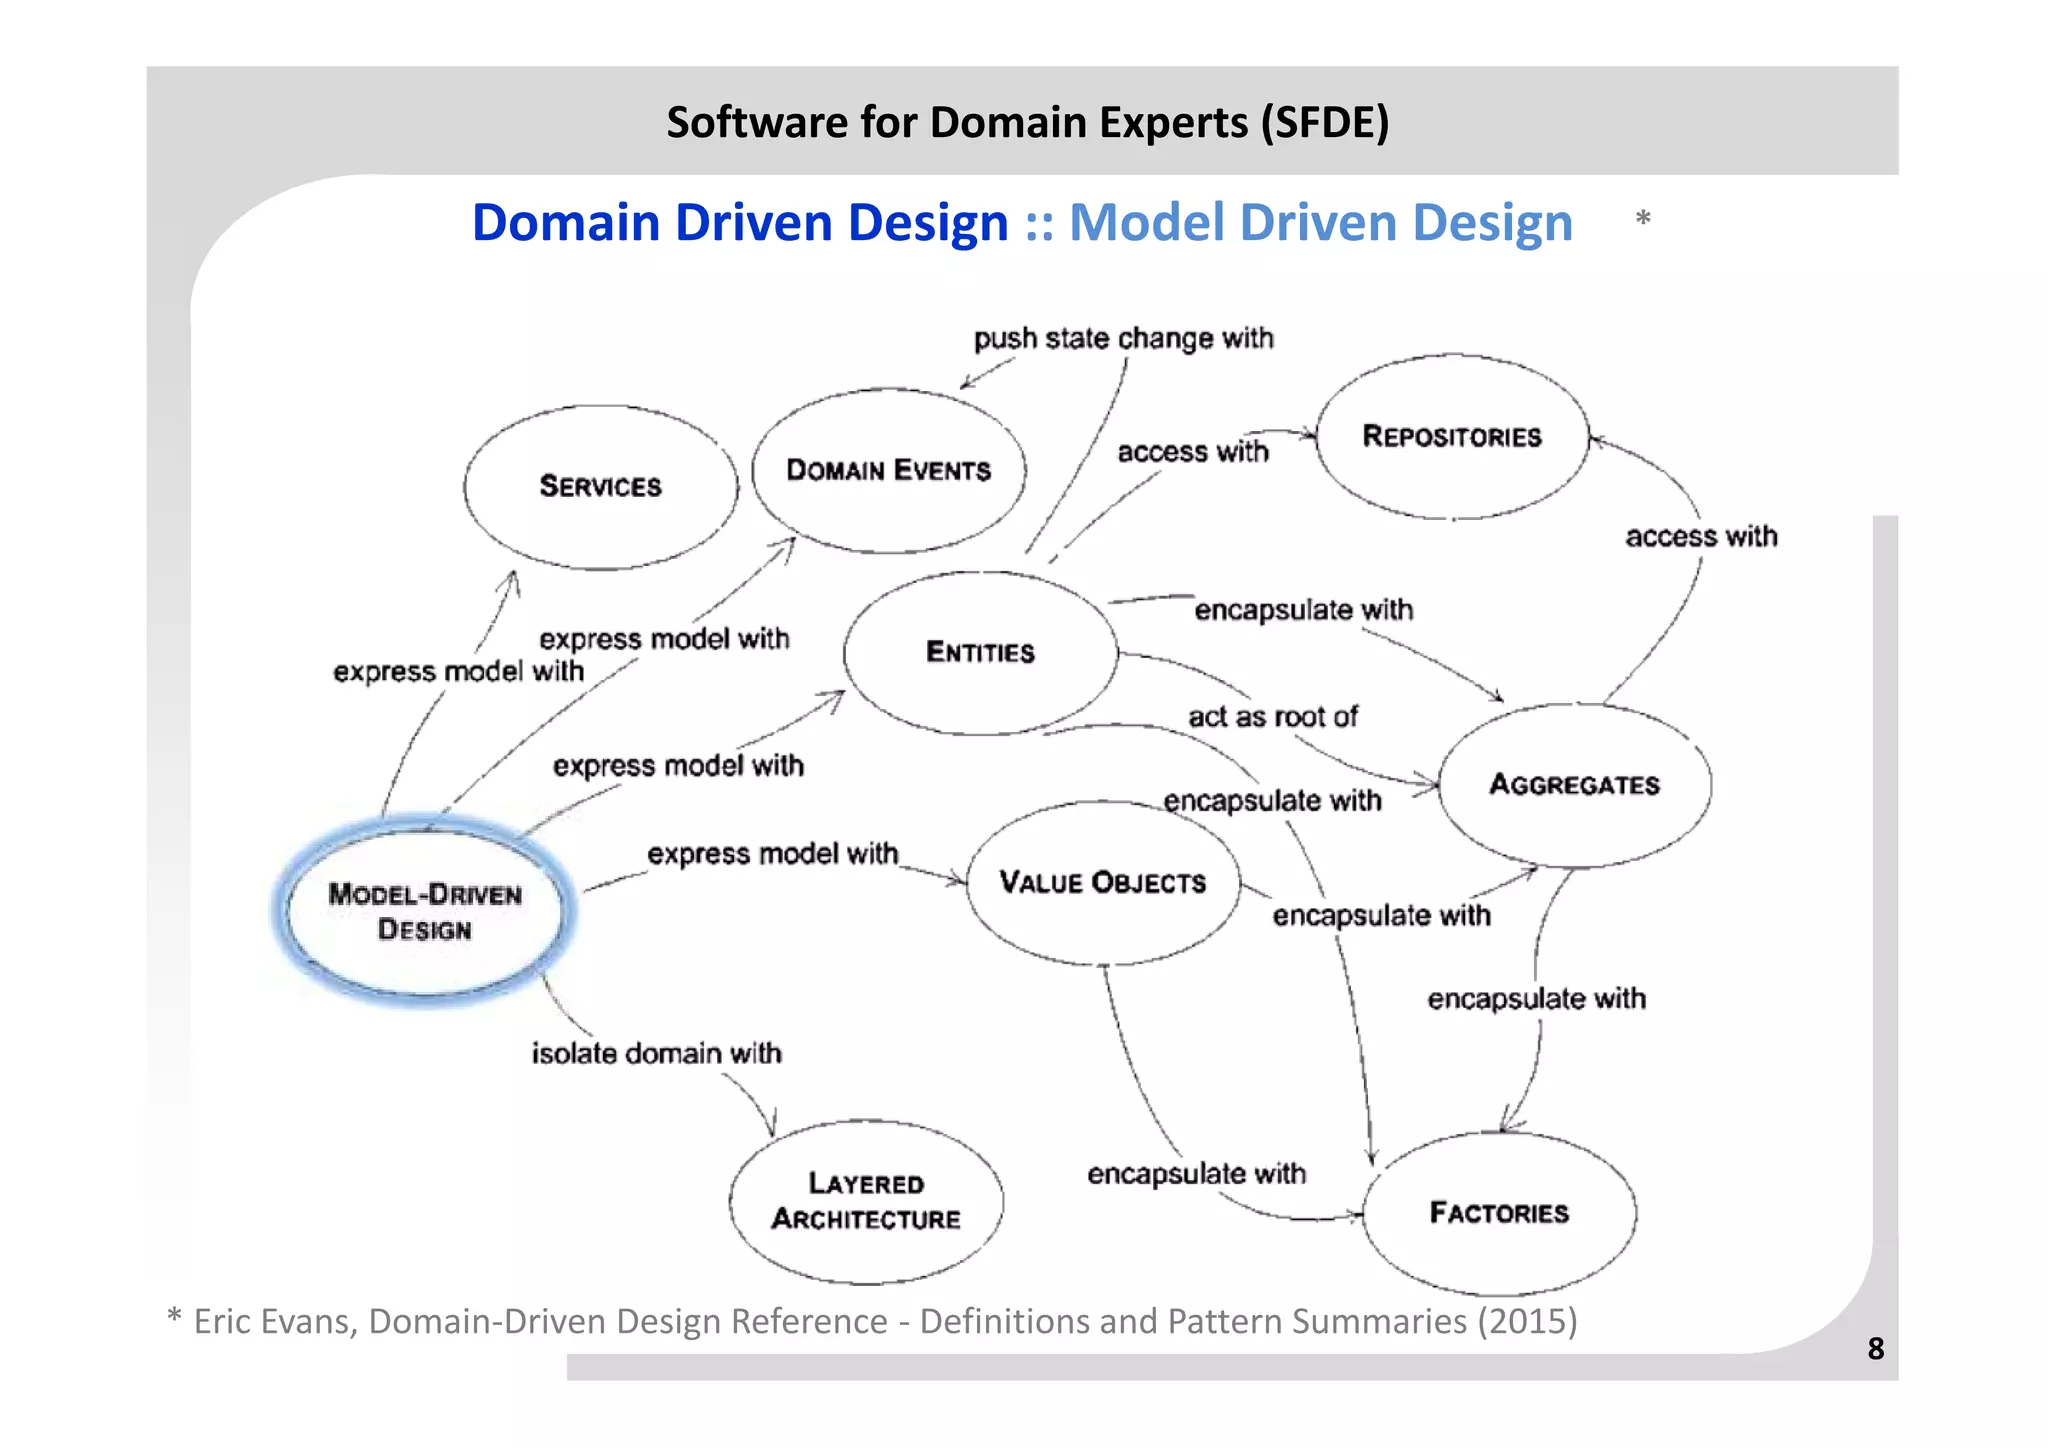Click the Factories ellipse
The height and width of the screenshot is (1448, 2048).
[1500, 1213]
